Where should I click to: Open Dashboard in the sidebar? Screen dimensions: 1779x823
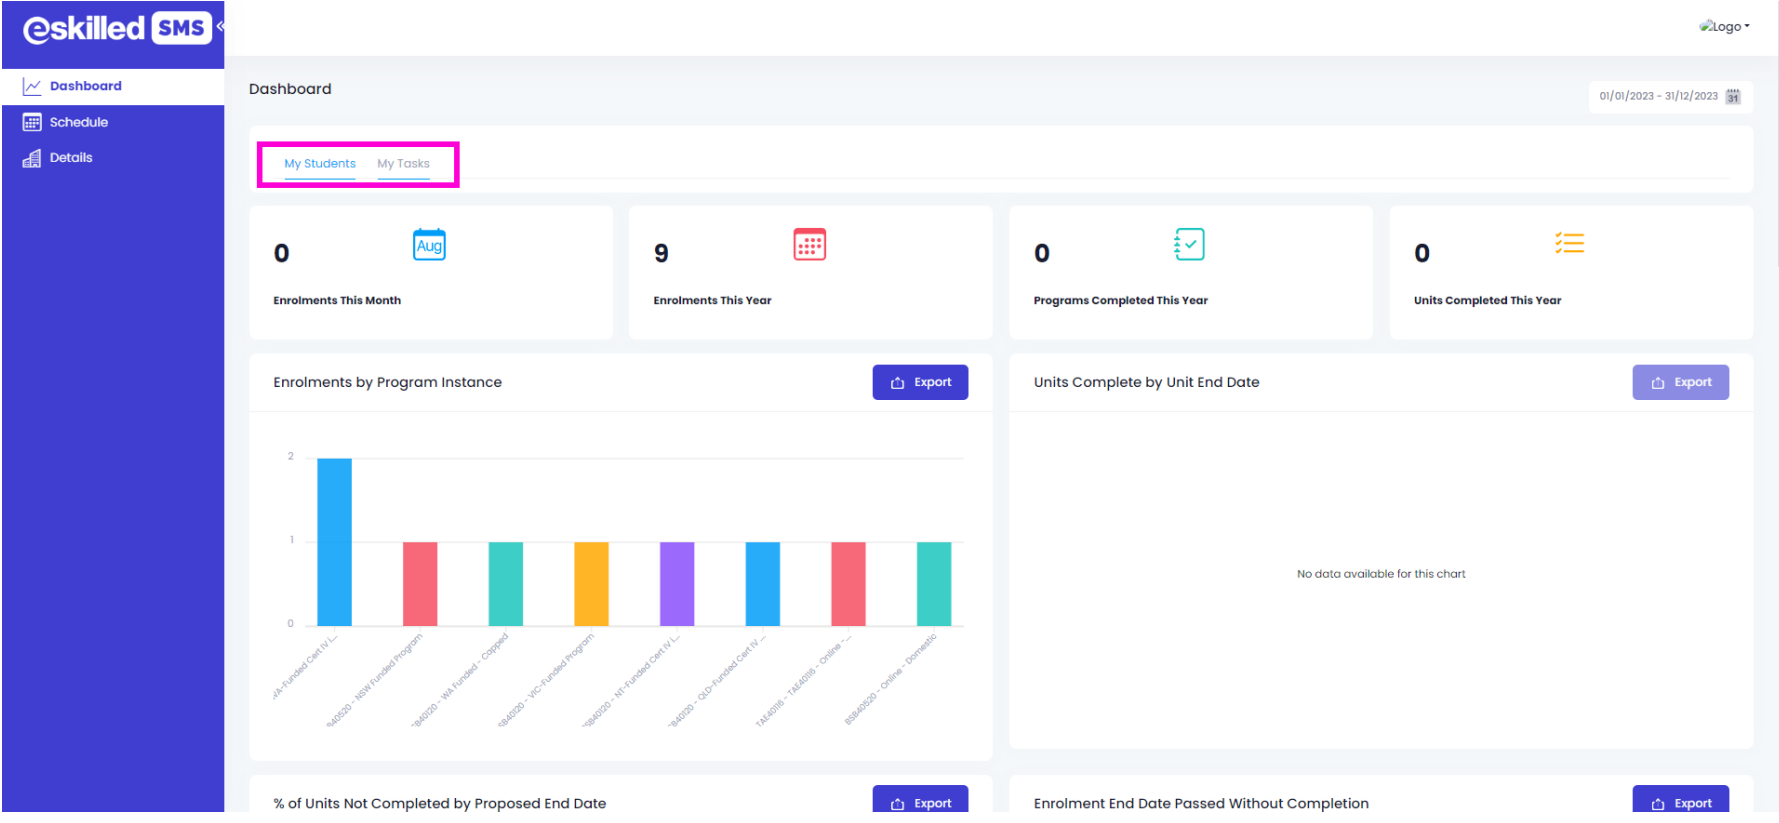(x=113, y=86)
